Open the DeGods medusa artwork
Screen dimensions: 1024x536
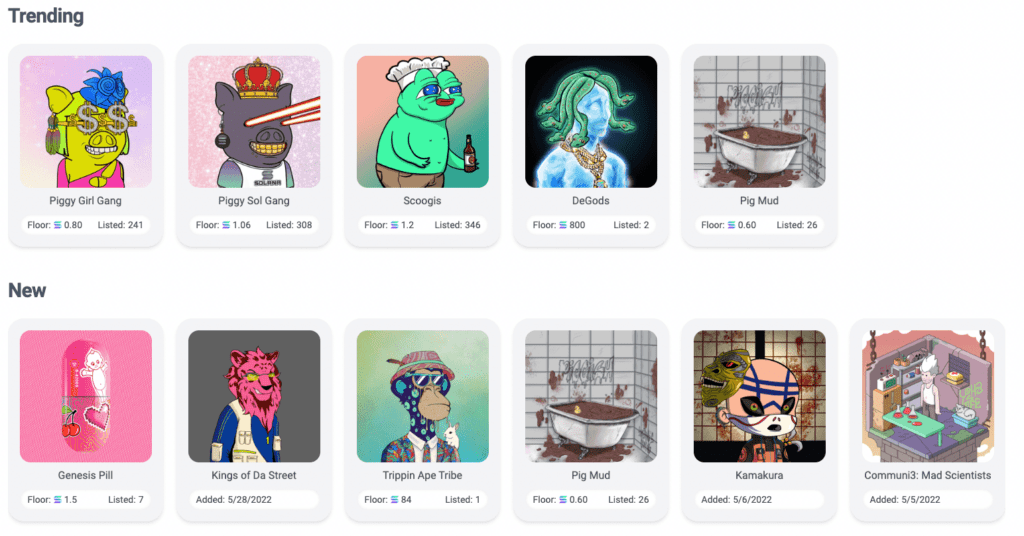point(591,121)
